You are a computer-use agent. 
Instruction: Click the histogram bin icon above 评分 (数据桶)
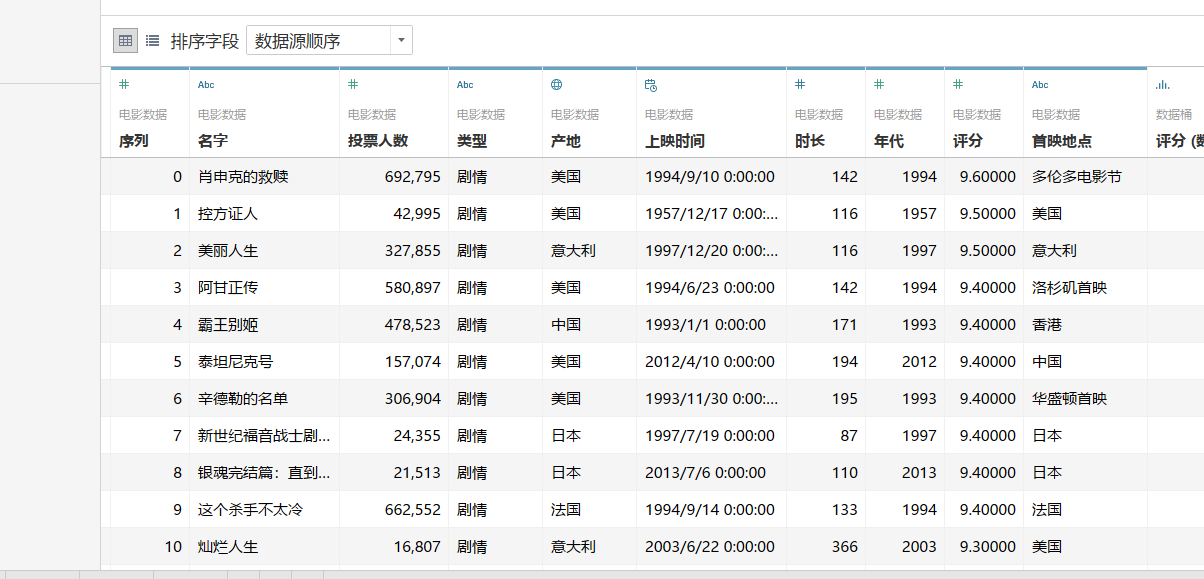[x=1163, y=85]
